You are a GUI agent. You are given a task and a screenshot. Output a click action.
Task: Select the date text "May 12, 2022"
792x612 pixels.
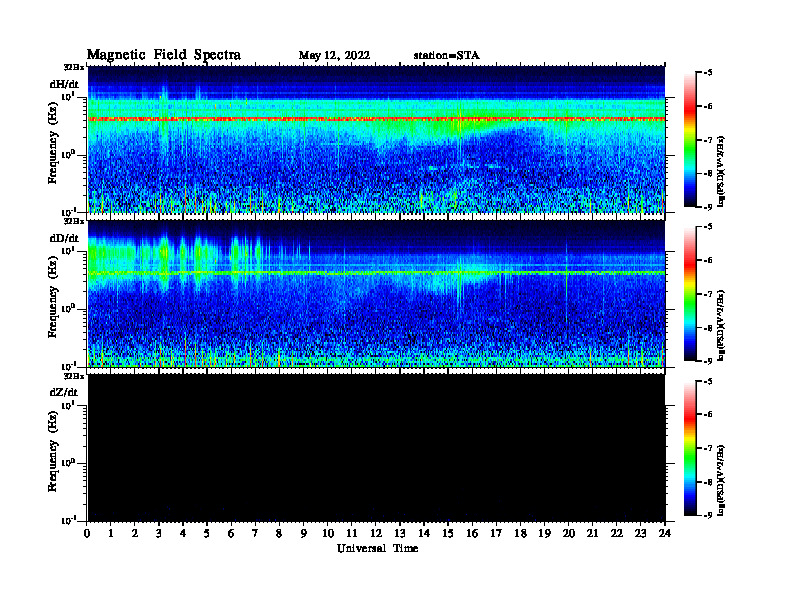coord(334,56)
